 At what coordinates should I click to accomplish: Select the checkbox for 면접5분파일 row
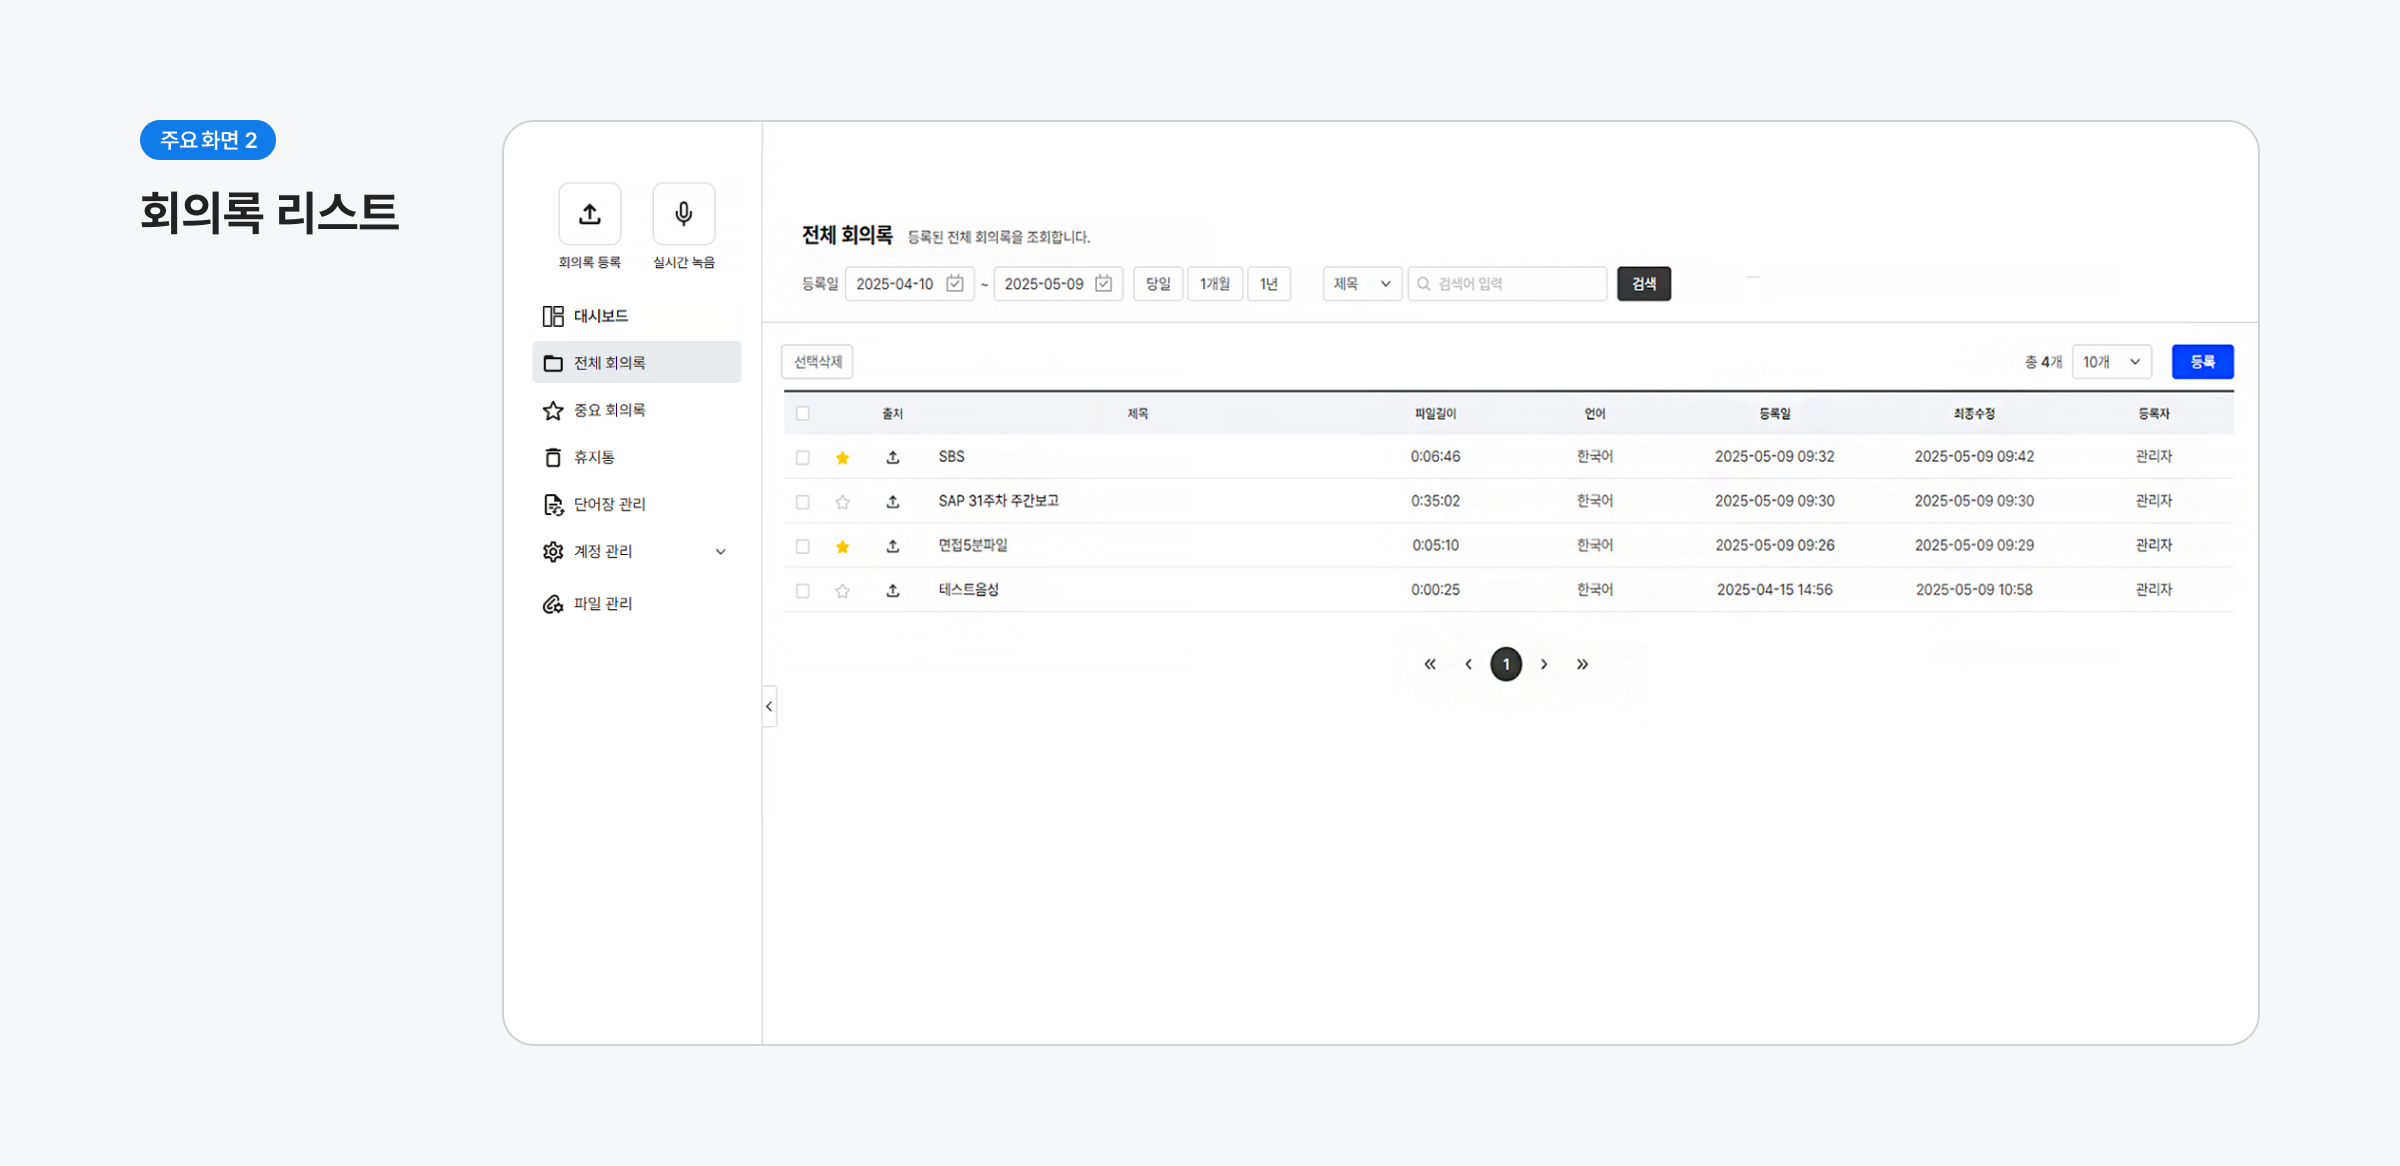coord(802,546)
